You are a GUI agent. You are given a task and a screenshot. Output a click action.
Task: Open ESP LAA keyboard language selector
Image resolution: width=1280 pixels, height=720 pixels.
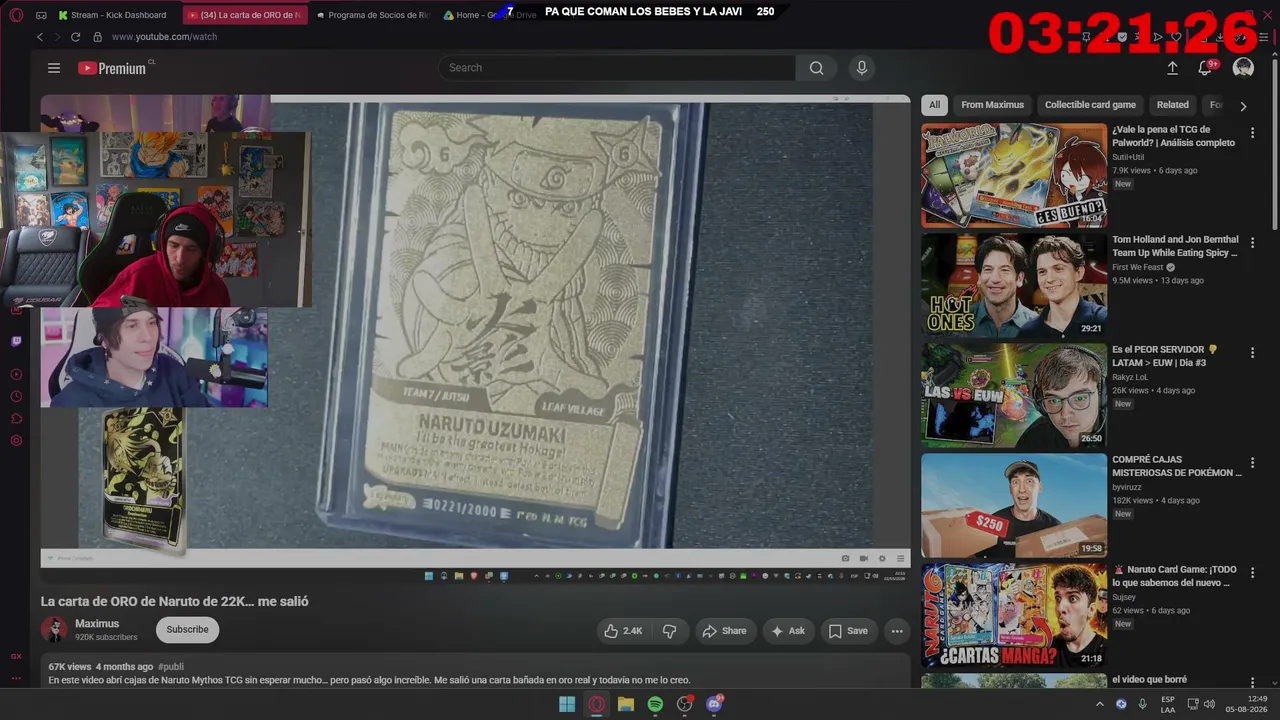coord(1168,704)
